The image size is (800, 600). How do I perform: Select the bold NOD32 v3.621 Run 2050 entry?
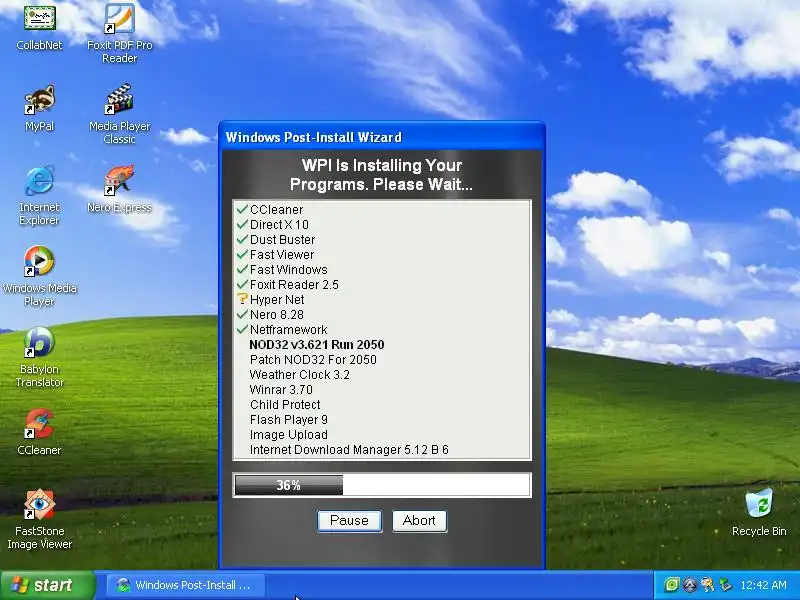click(317, 344)
